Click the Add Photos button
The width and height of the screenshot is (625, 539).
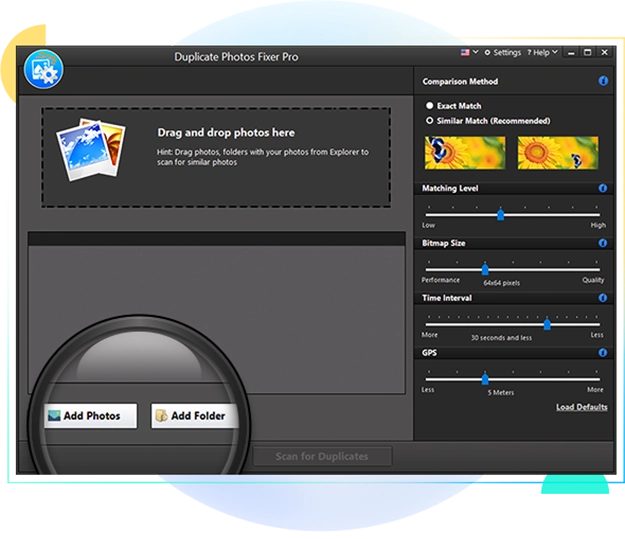[x=91, y=416]
